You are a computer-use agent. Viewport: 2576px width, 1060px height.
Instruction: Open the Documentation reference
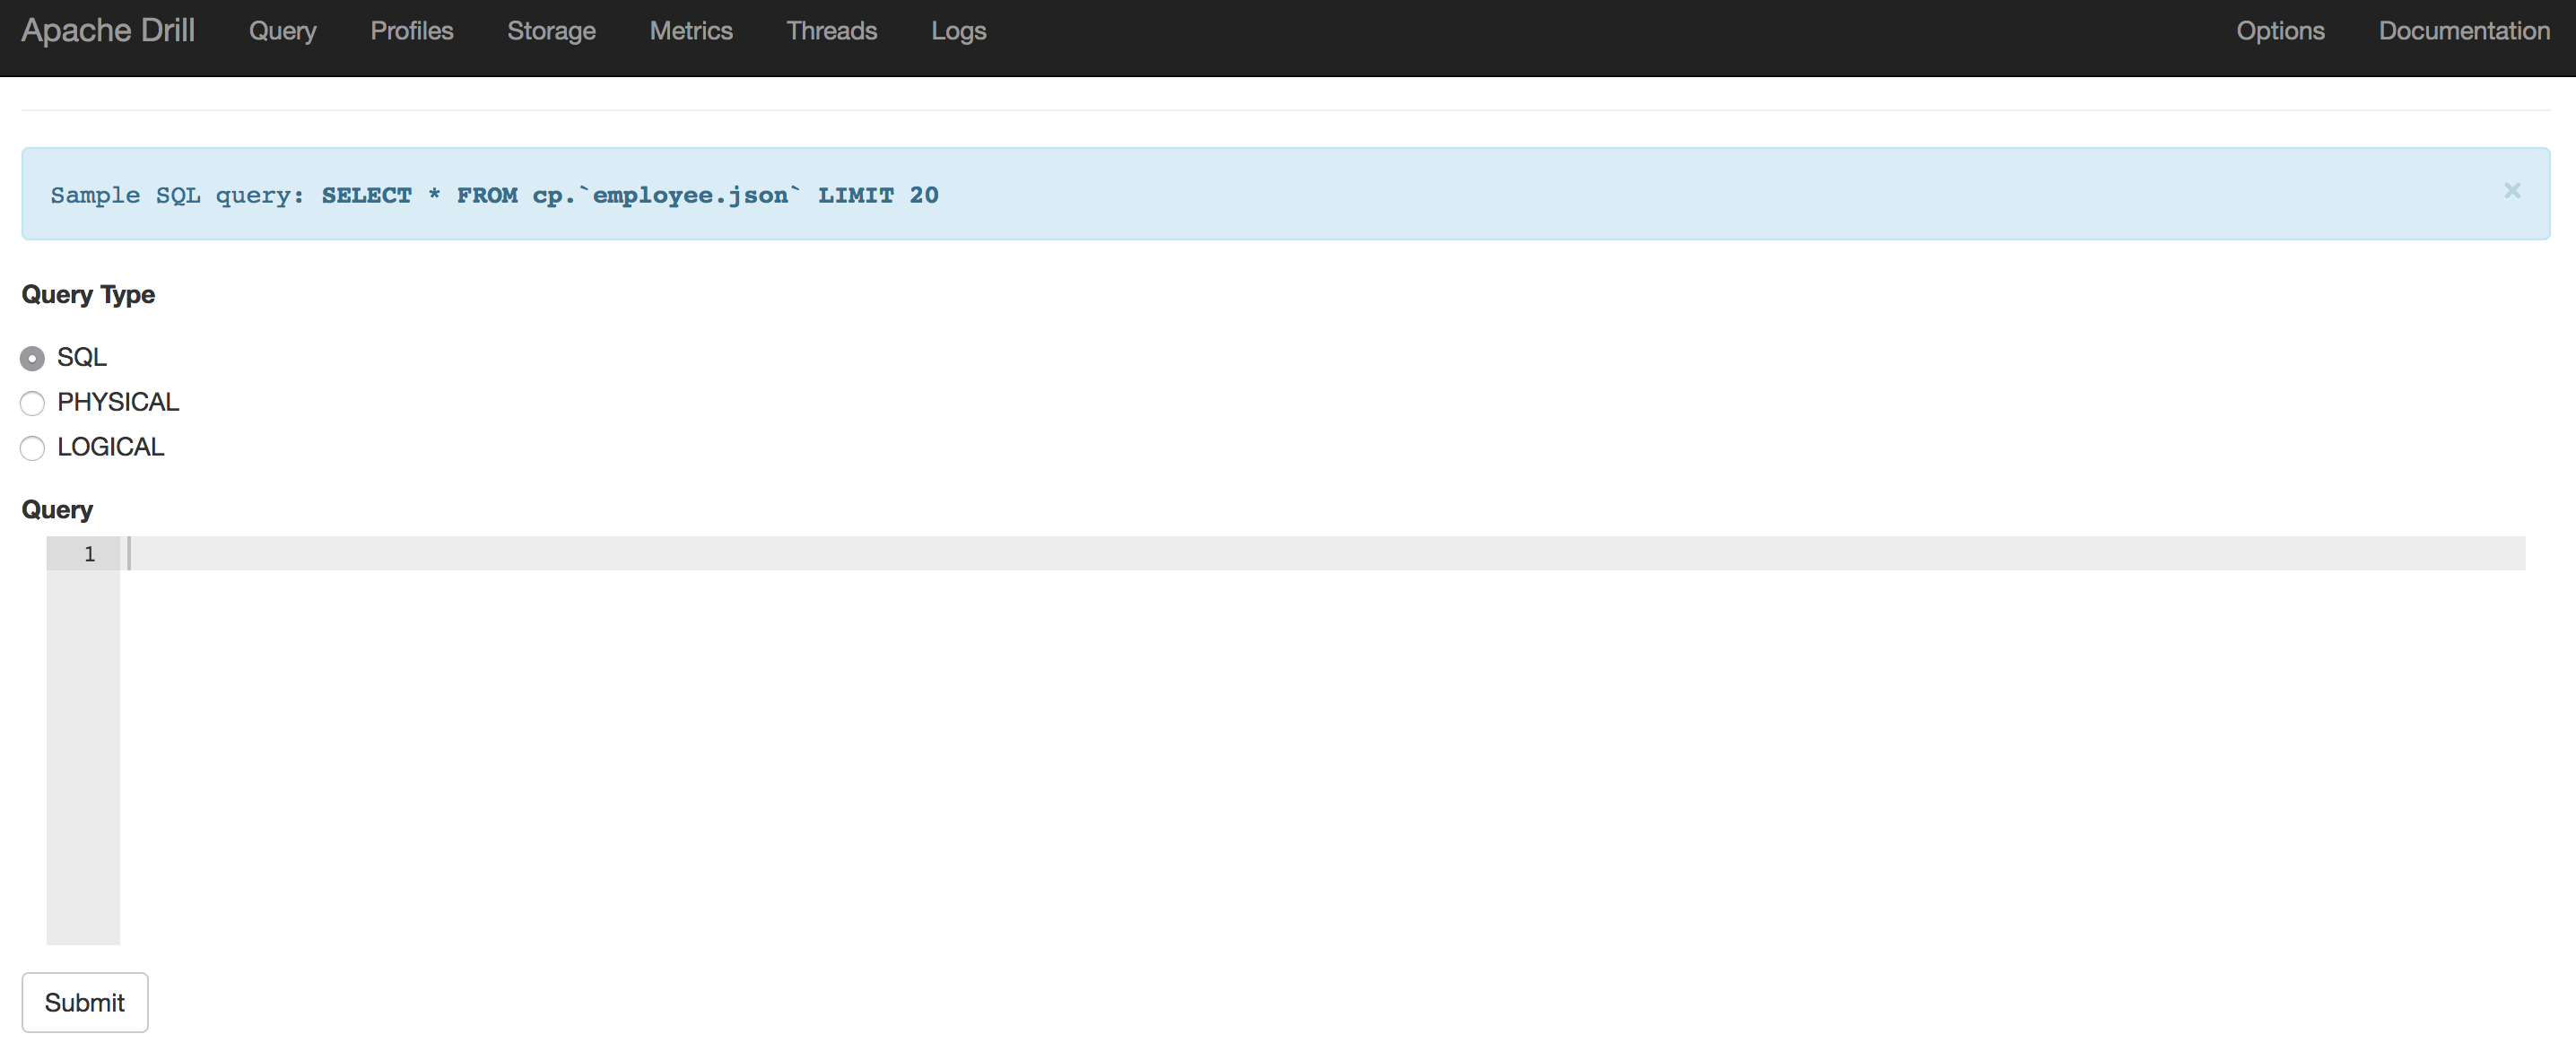pyautogui.click(x=2459, y=31)
